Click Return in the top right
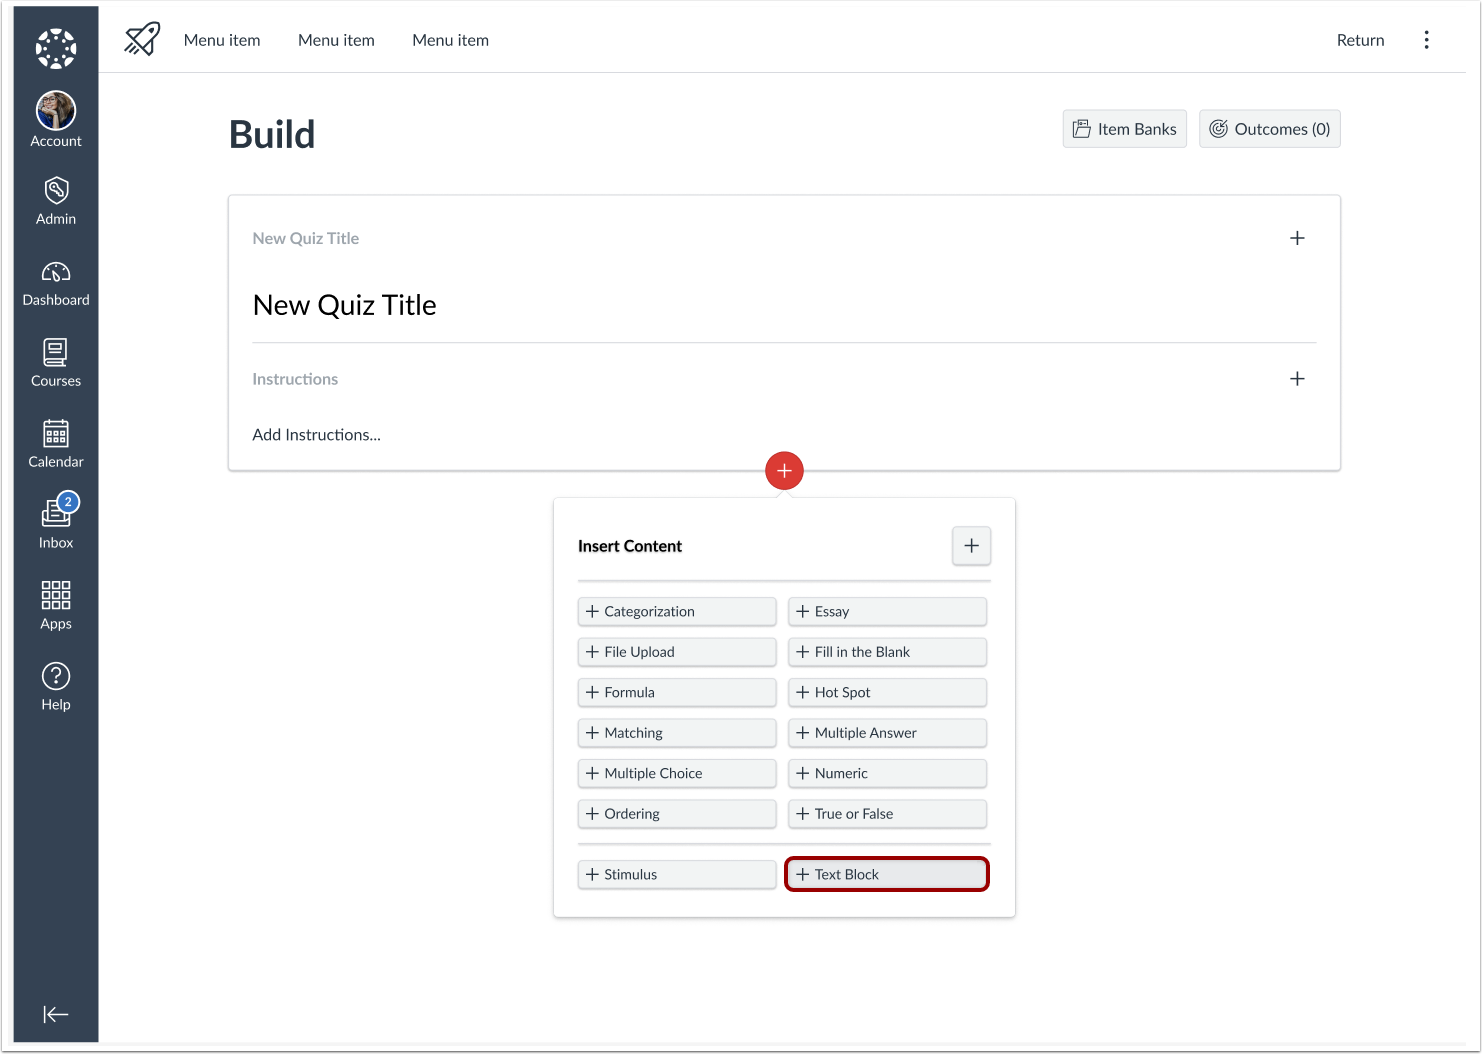This screenshot has width=1482, height=1054. click(1360, 40)
